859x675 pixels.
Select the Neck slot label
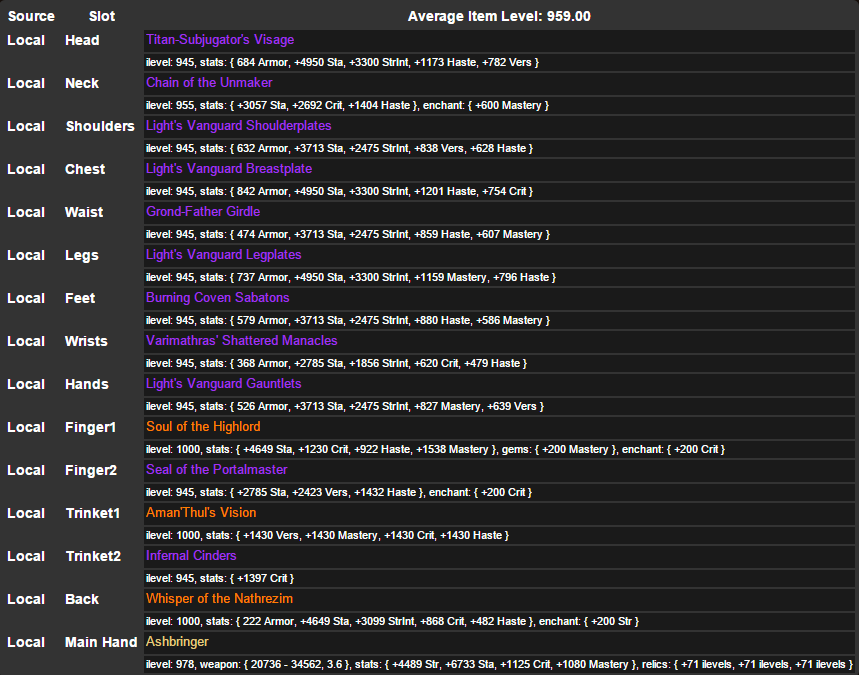pyautogui.click(x=82, y=83)
